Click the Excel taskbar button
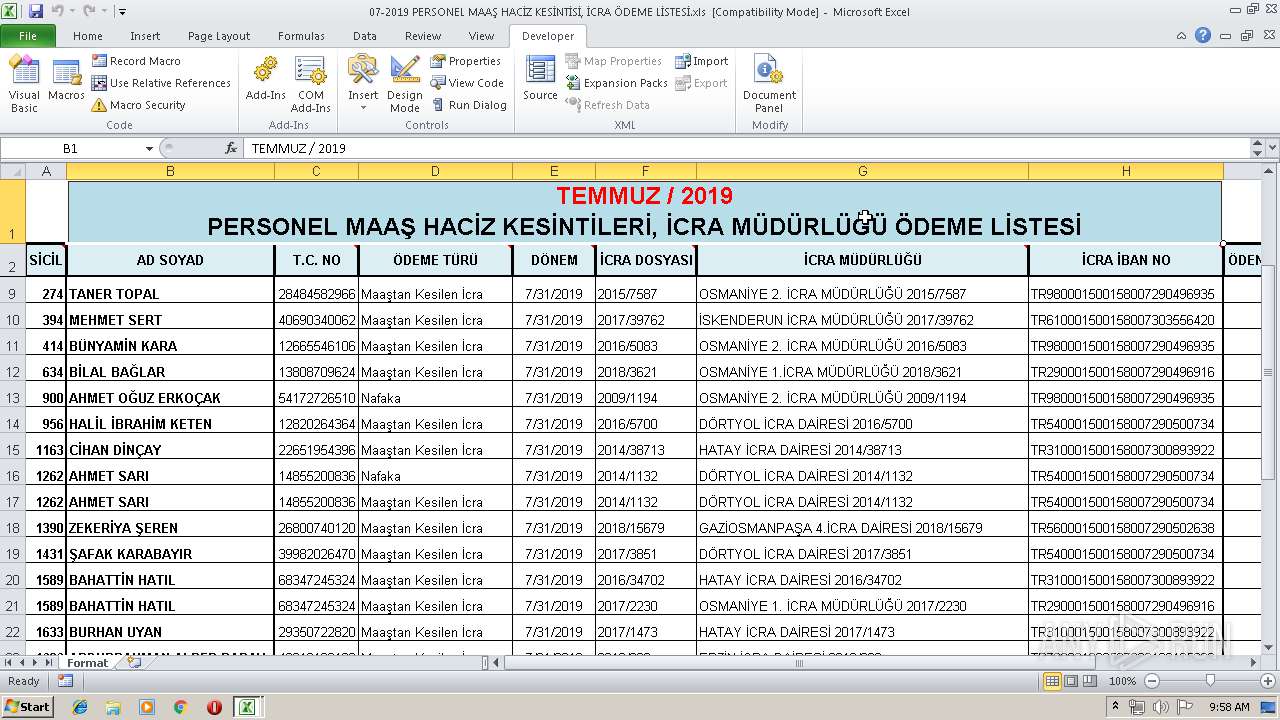 [x=246, y=707]
